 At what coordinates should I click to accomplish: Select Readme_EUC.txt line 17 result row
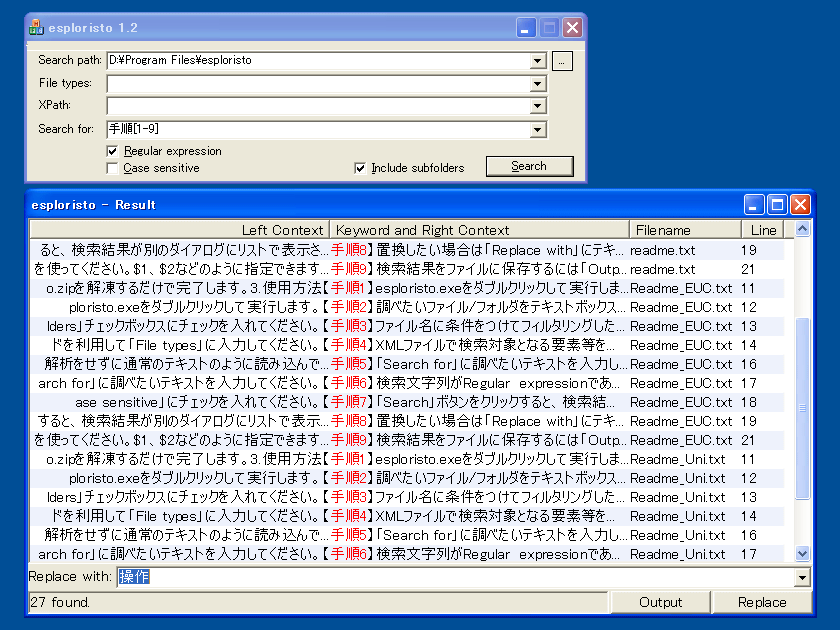407,383
